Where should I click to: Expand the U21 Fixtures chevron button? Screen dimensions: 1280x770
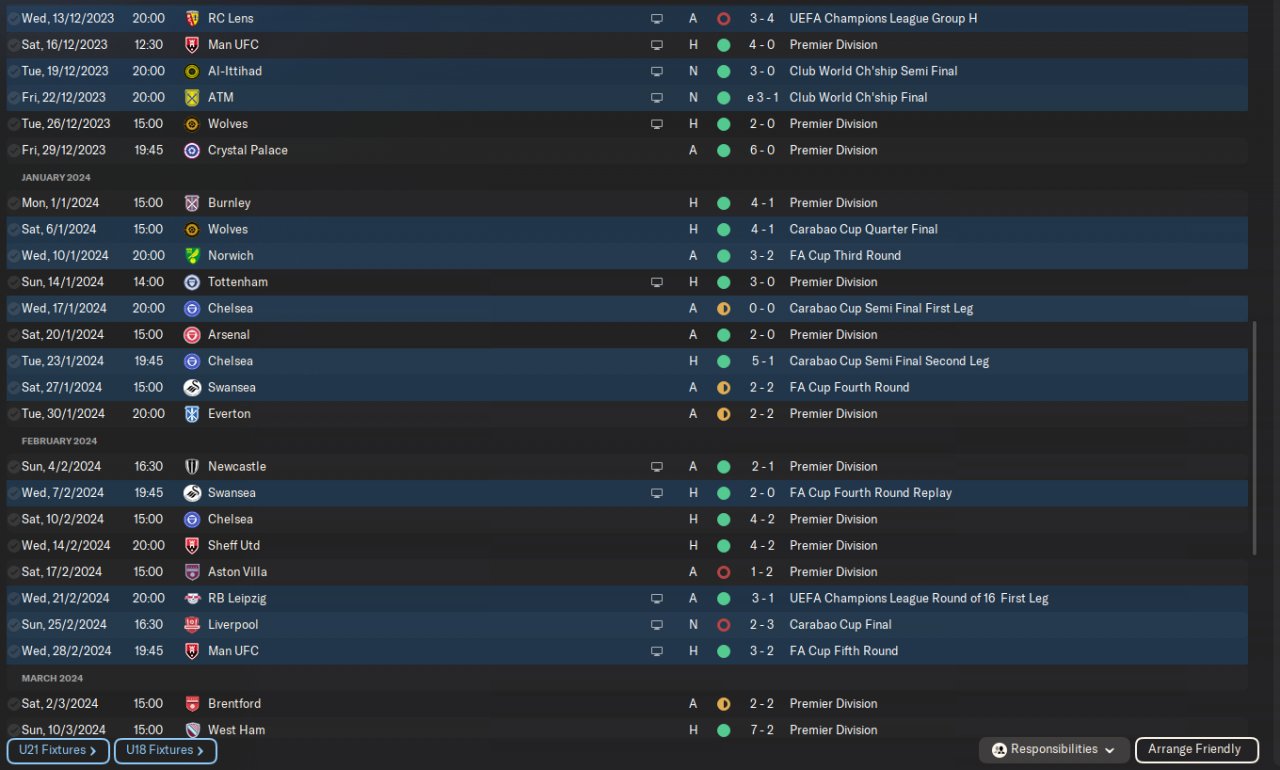click(58, 750)
